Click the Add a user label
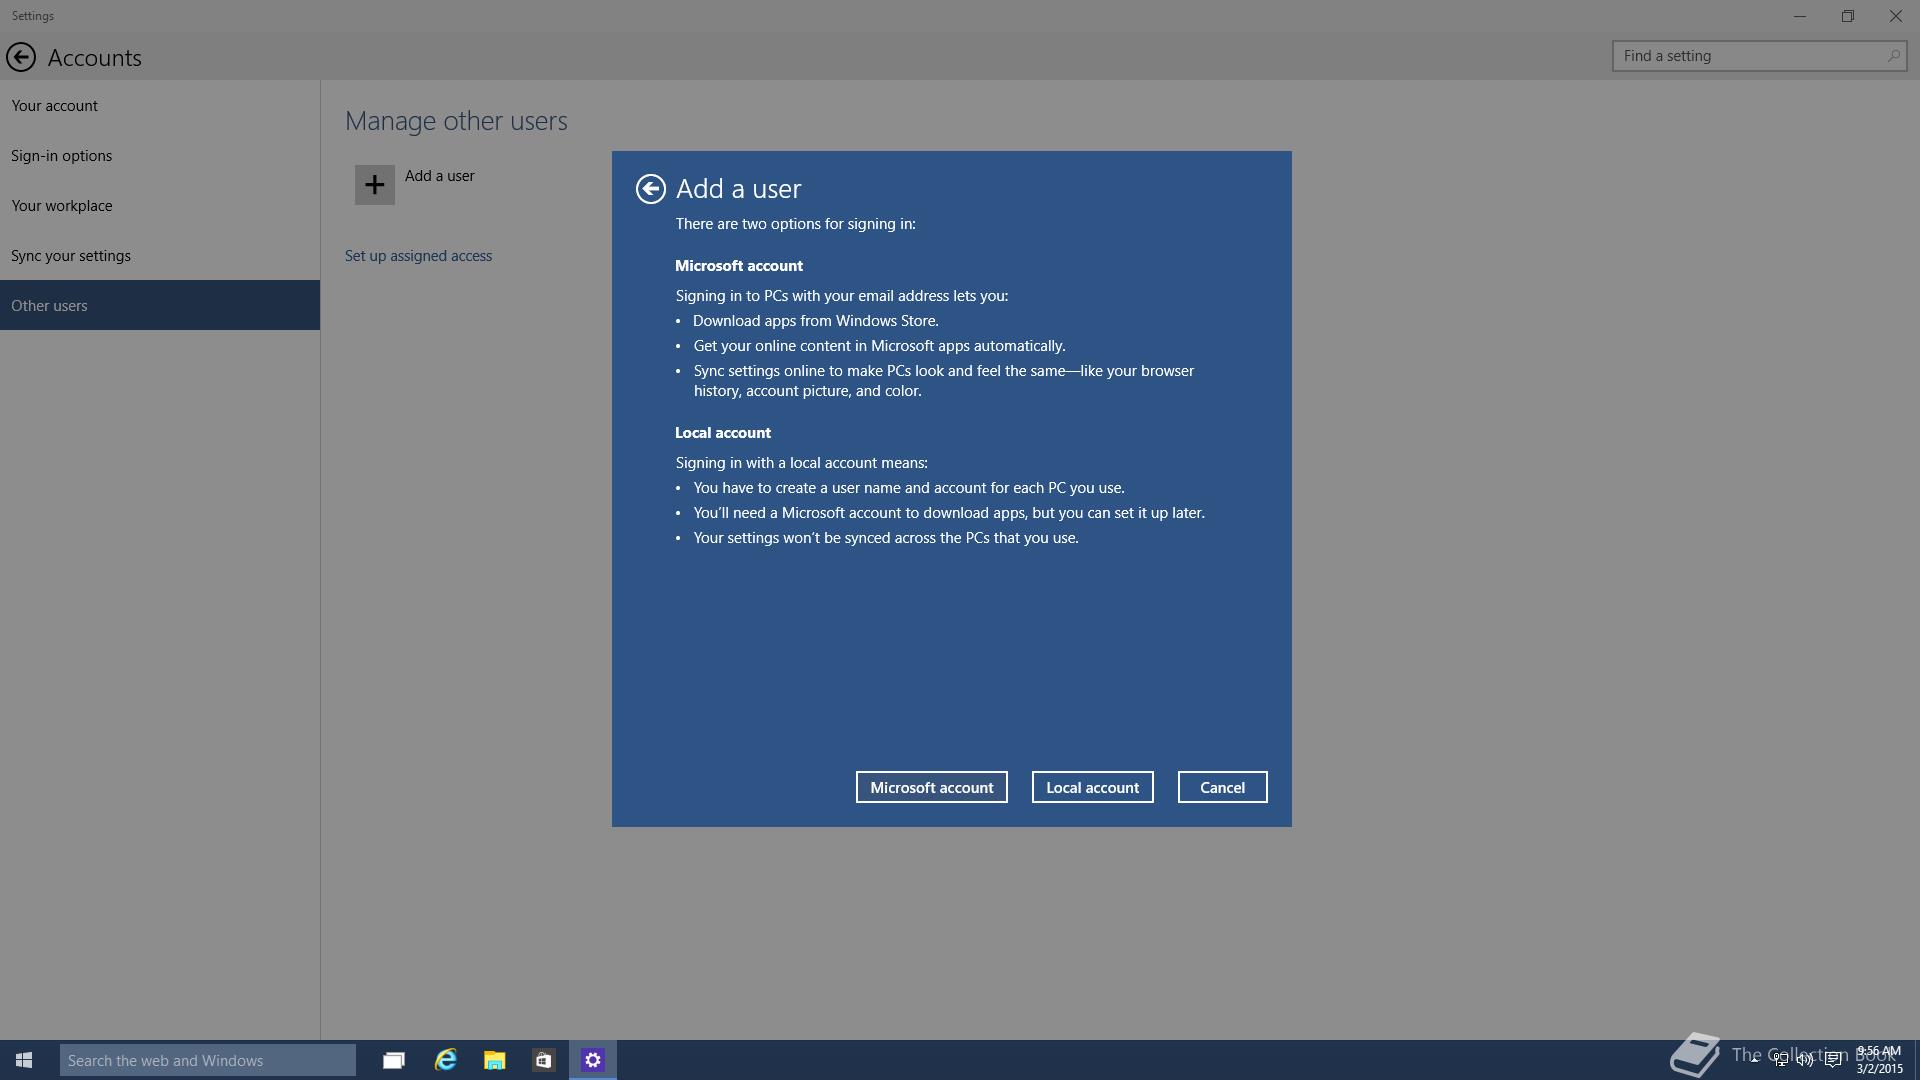 (x=440, y=176)
